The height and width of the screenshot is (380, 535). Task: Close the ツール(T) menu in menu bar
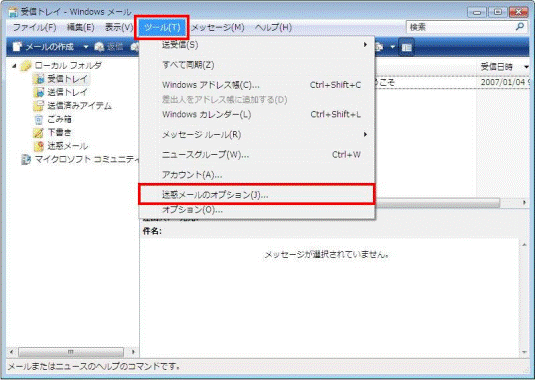pyautogui.click(x=162, y=27)
